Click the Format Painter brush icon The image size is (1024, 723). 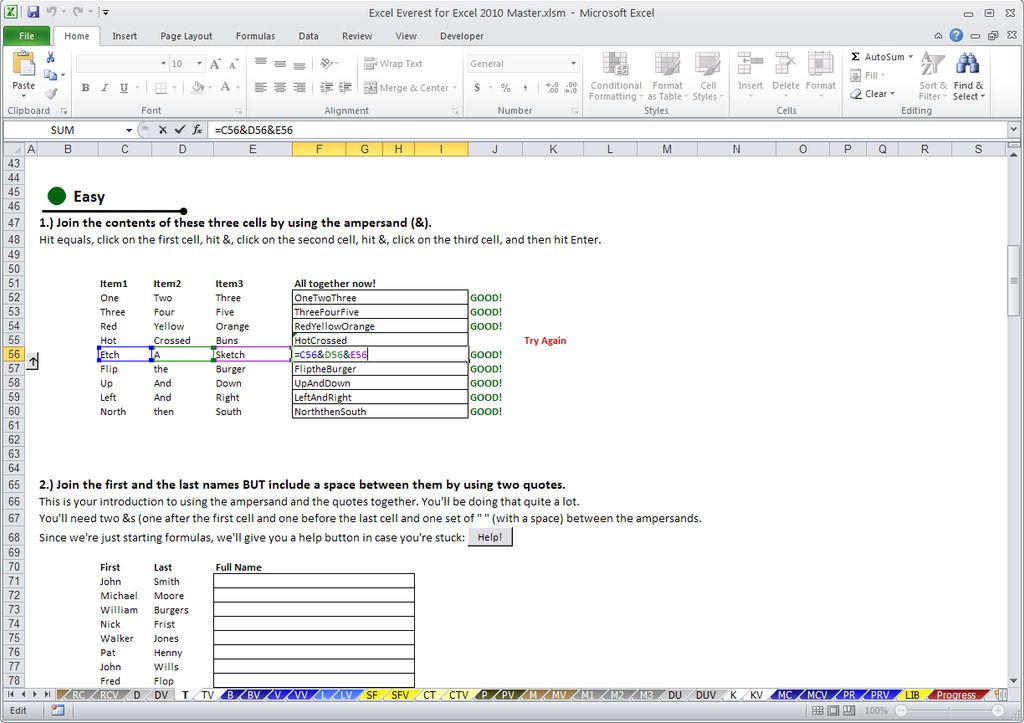coord(50,94)
